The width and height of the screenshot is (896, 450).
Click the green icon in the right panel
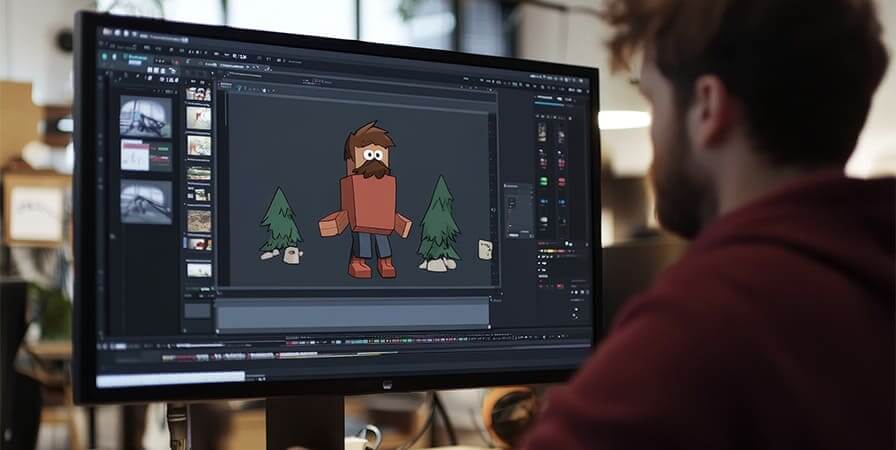pos(543,182)
